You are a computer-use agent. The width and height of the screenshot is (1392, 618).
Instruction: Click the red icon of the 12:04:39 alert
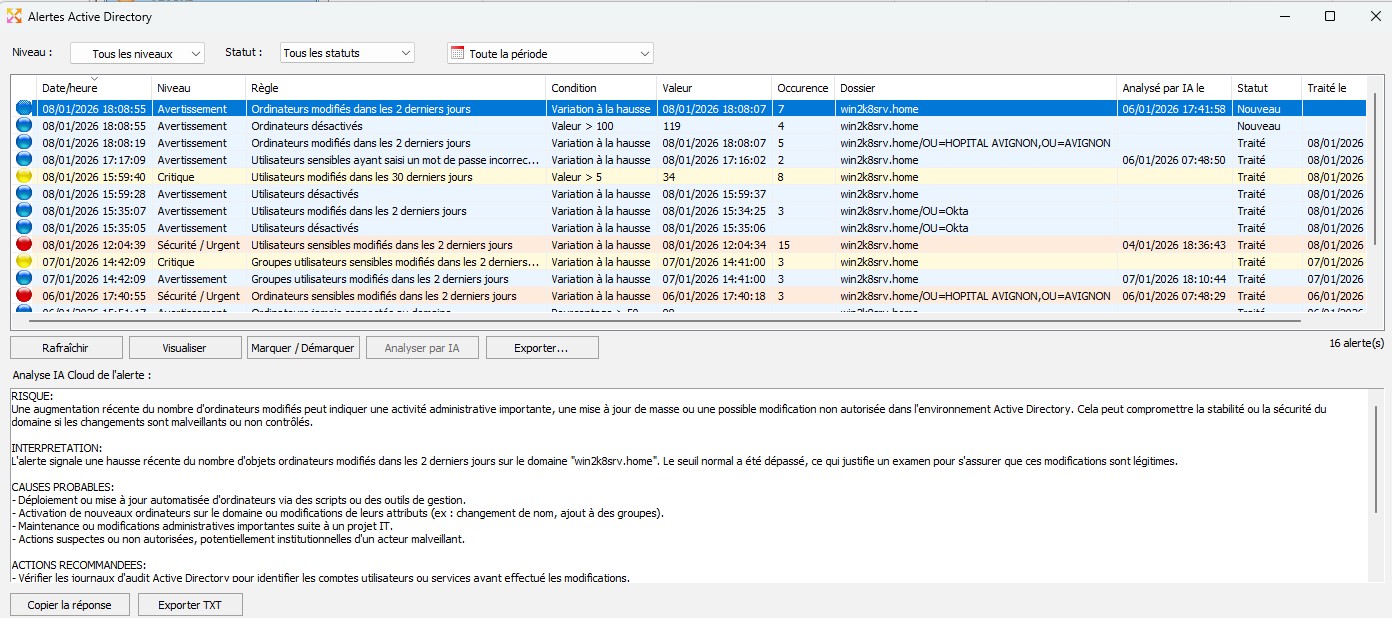tap(24, 245)
